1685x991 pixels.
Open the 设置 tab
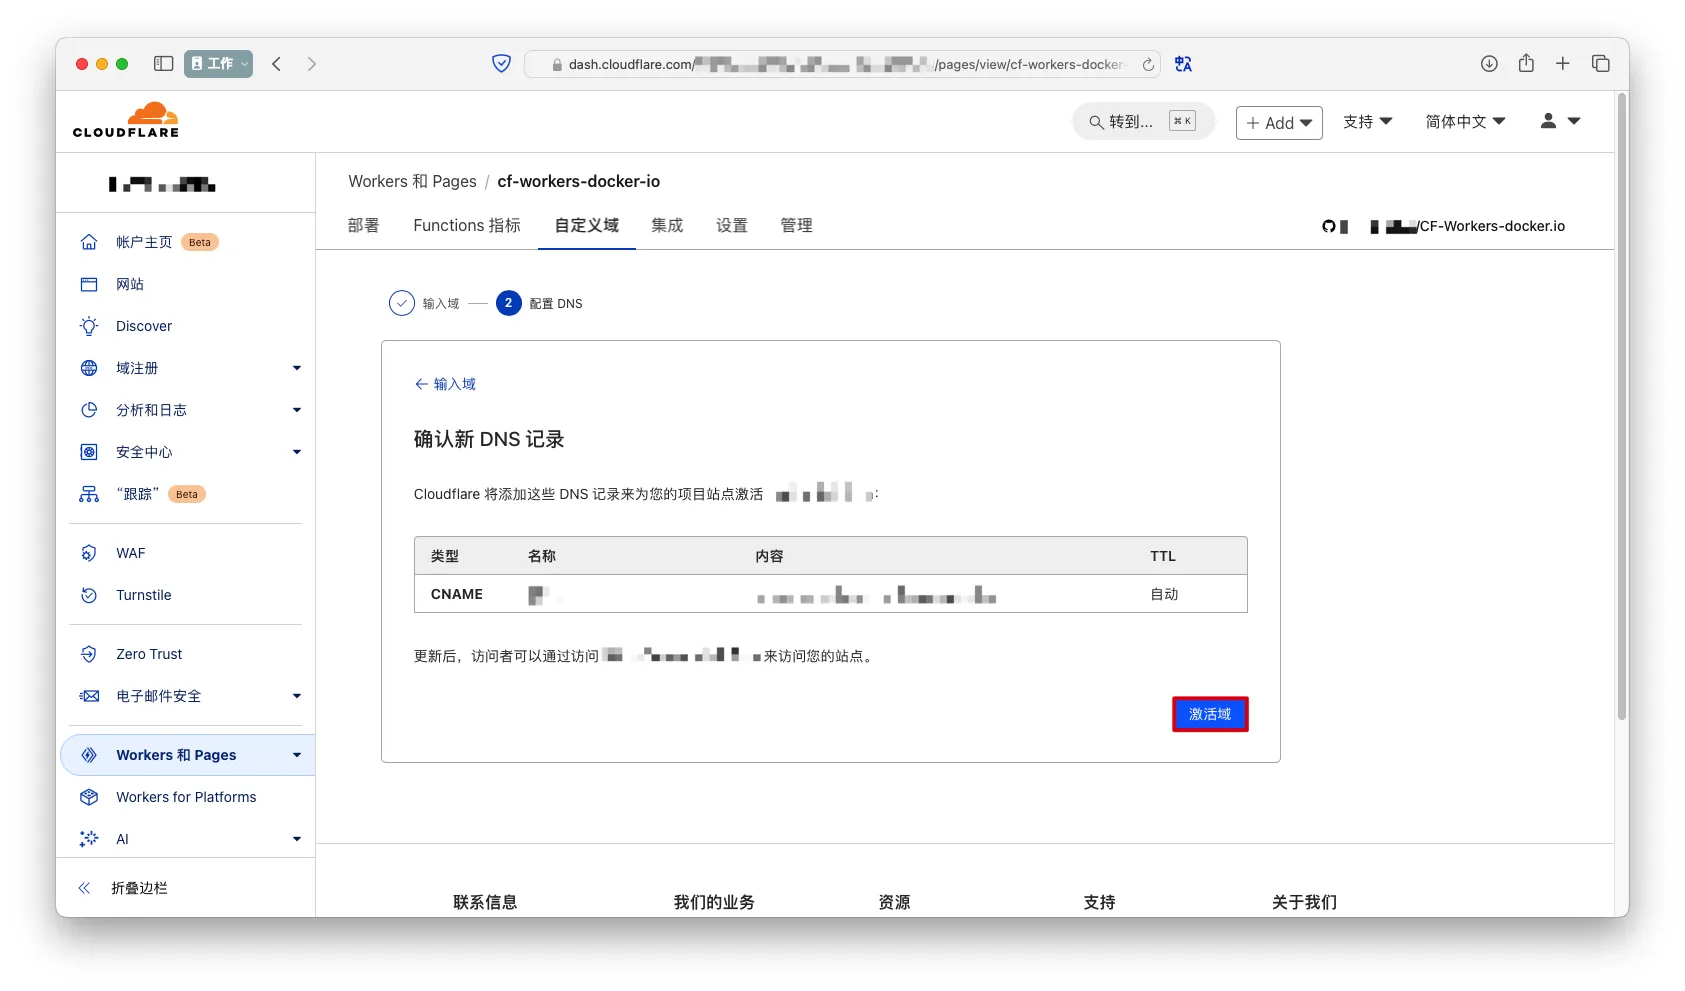click(732, 226)
